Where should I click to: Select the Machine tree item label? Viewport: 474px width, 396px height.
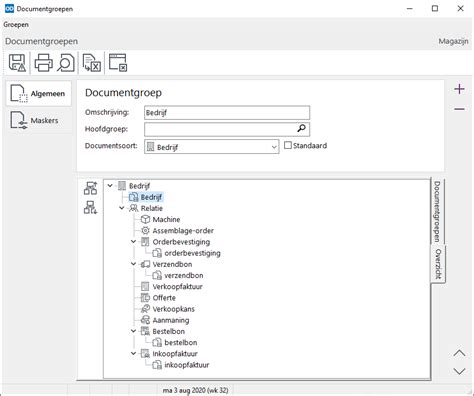click(166, 220)
